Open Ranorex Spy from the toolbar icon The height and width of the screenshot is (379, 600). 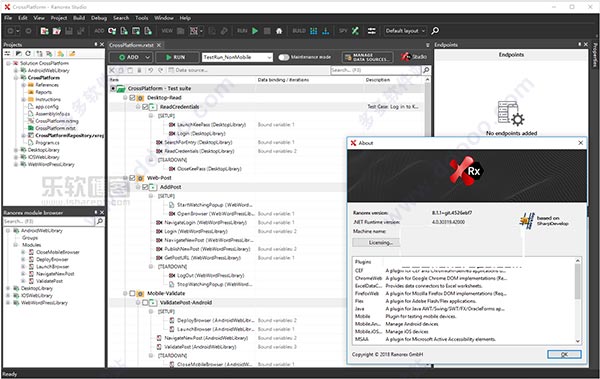(x=355, y=31)
